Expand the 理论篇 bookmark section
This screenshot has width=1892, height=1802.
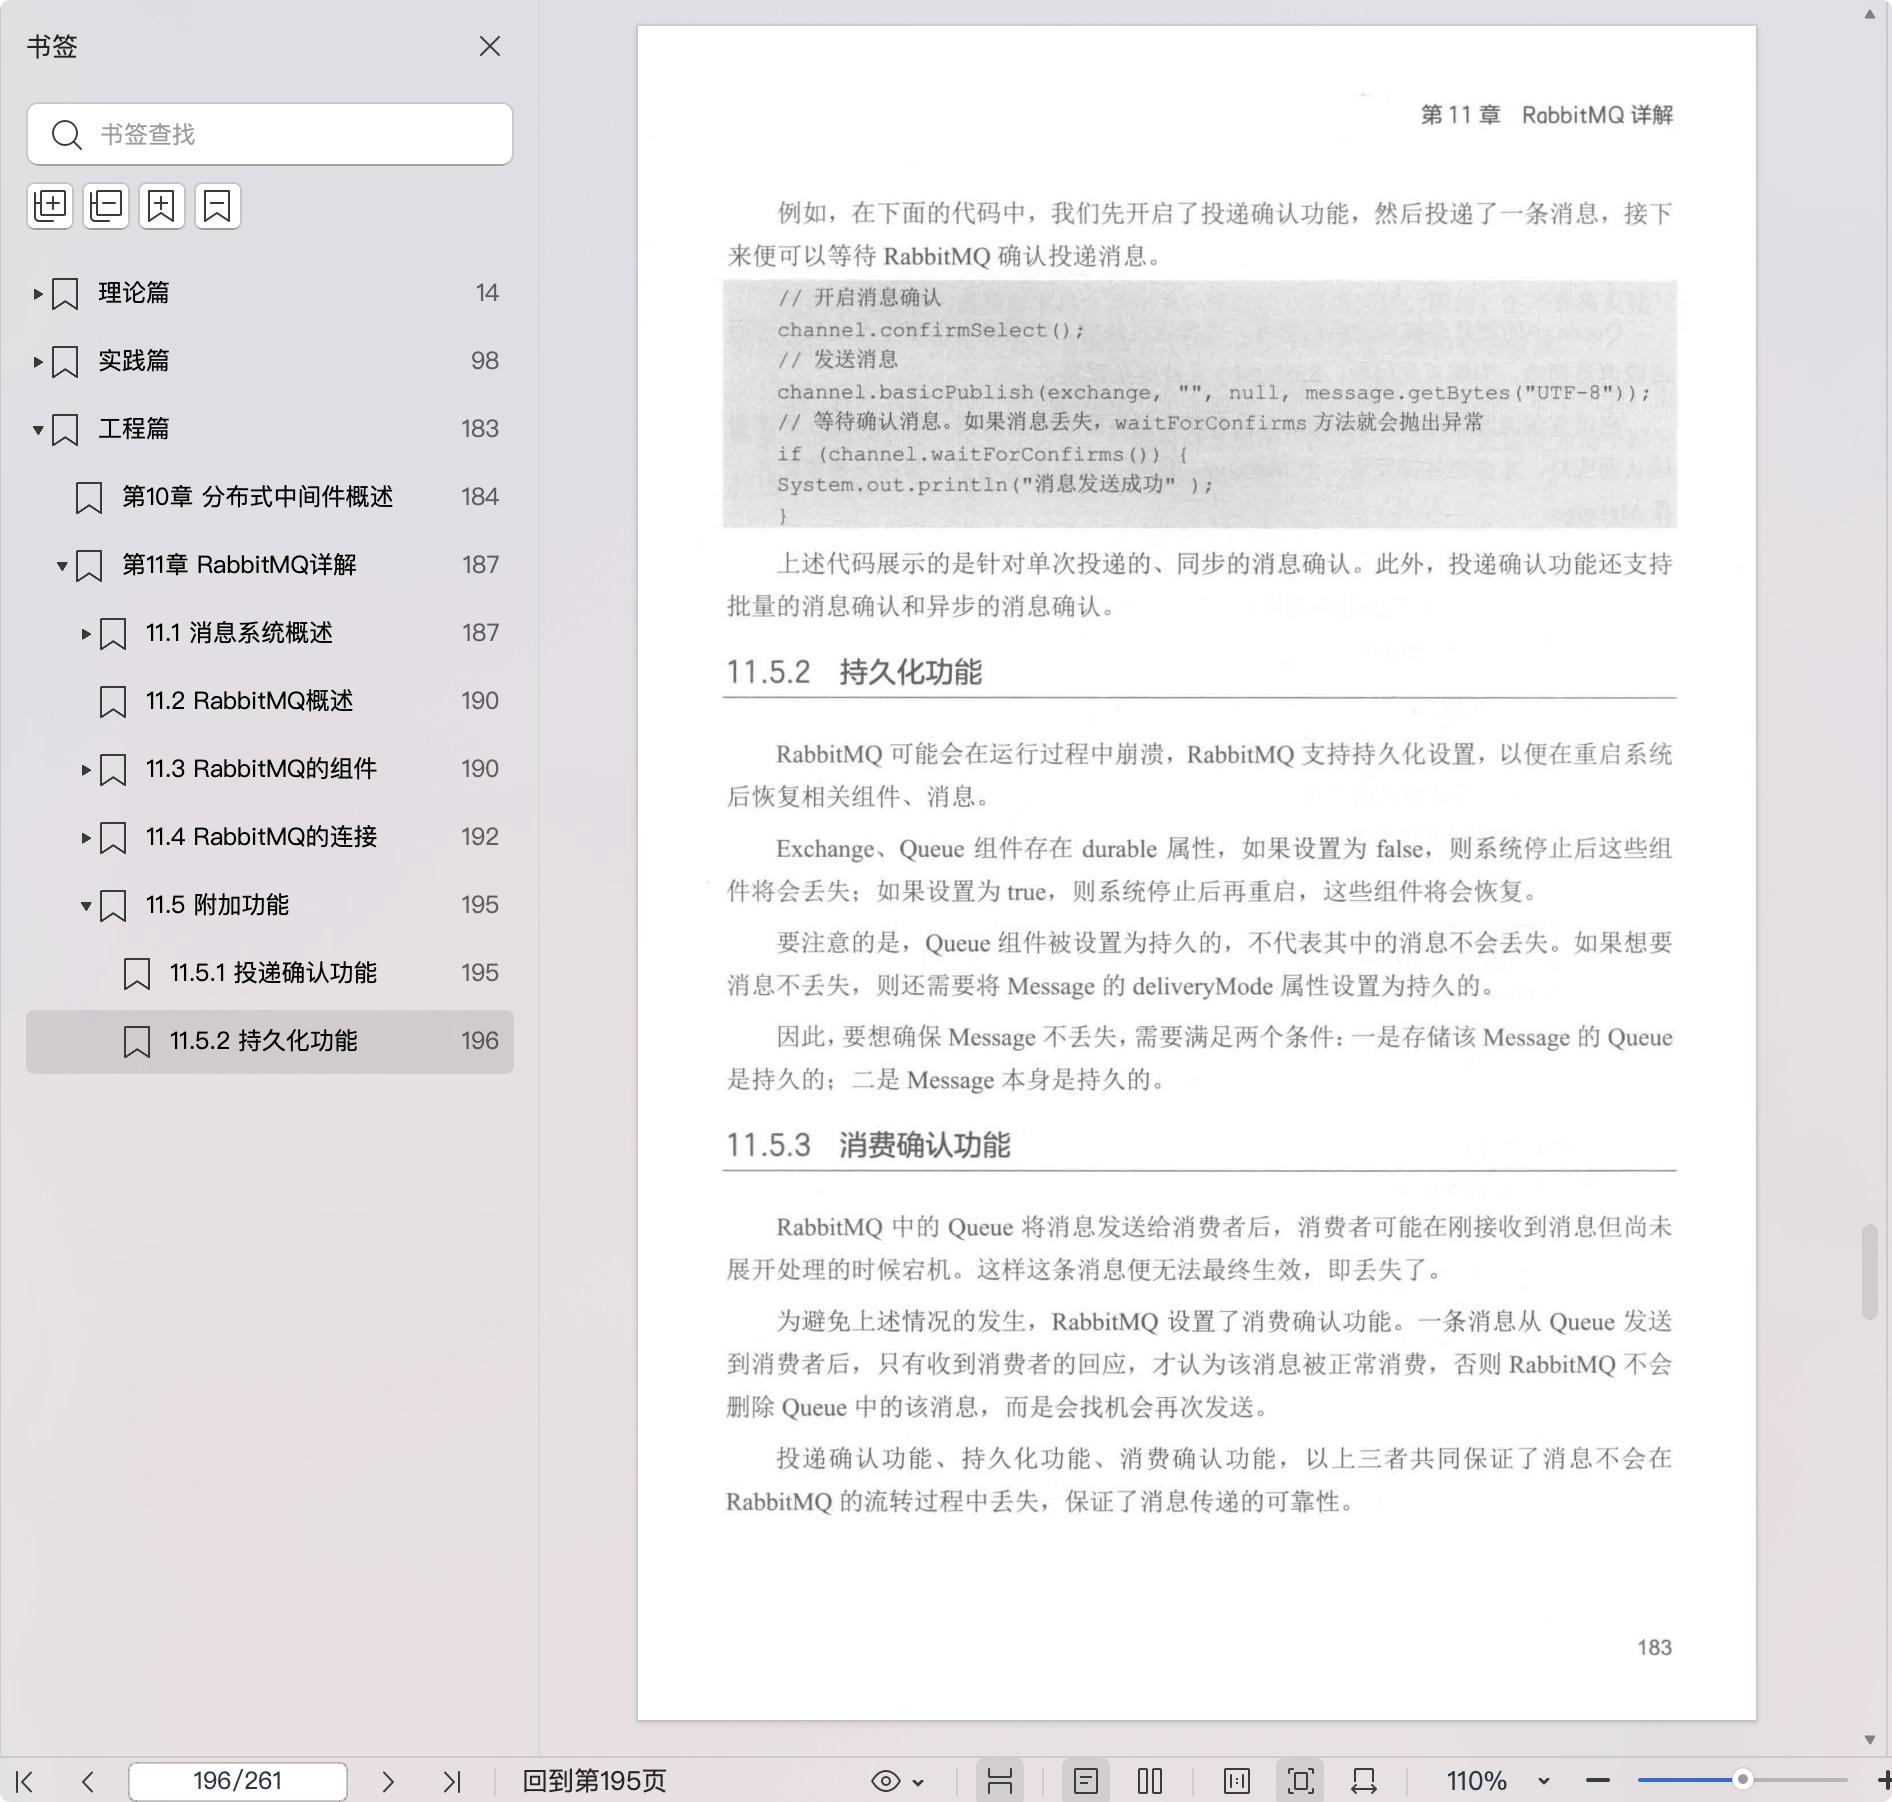(38, 293)
